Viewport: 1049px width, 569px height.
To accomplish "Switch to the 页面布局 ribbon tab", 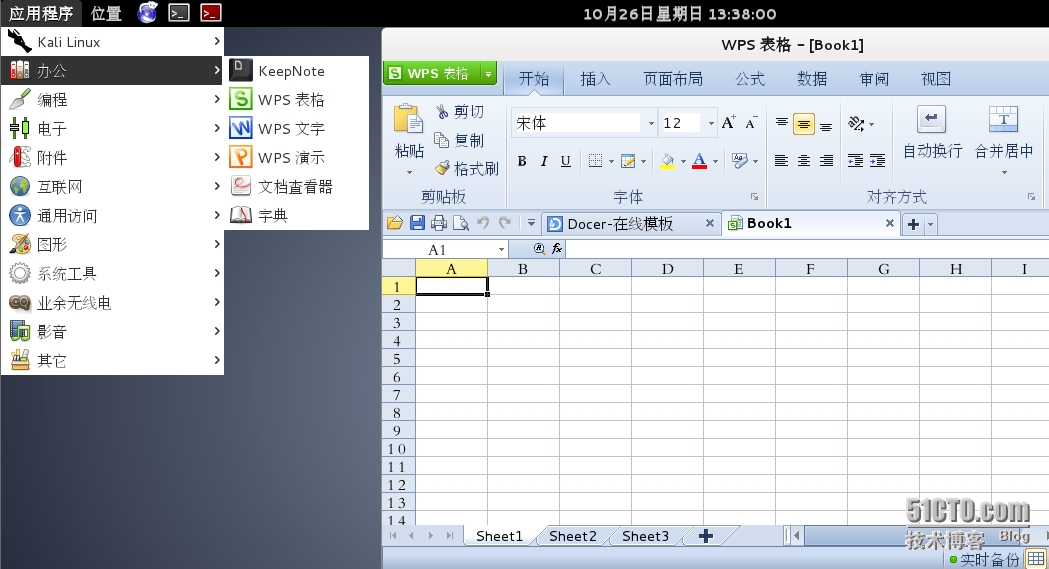I will tap(673, 79).
